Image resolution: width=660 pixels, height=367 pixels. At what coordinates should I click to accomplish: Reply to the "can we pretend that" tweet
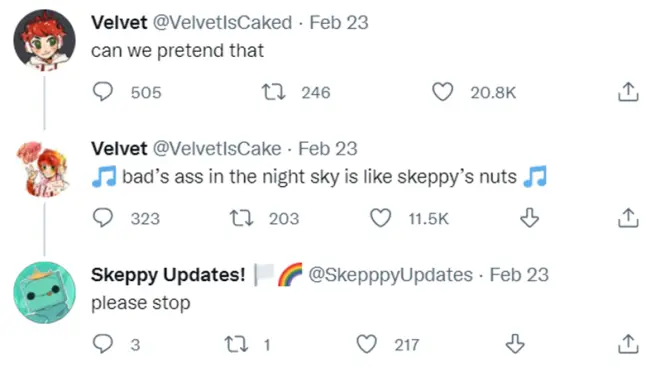pyautogui.click(x=103, y=92)
